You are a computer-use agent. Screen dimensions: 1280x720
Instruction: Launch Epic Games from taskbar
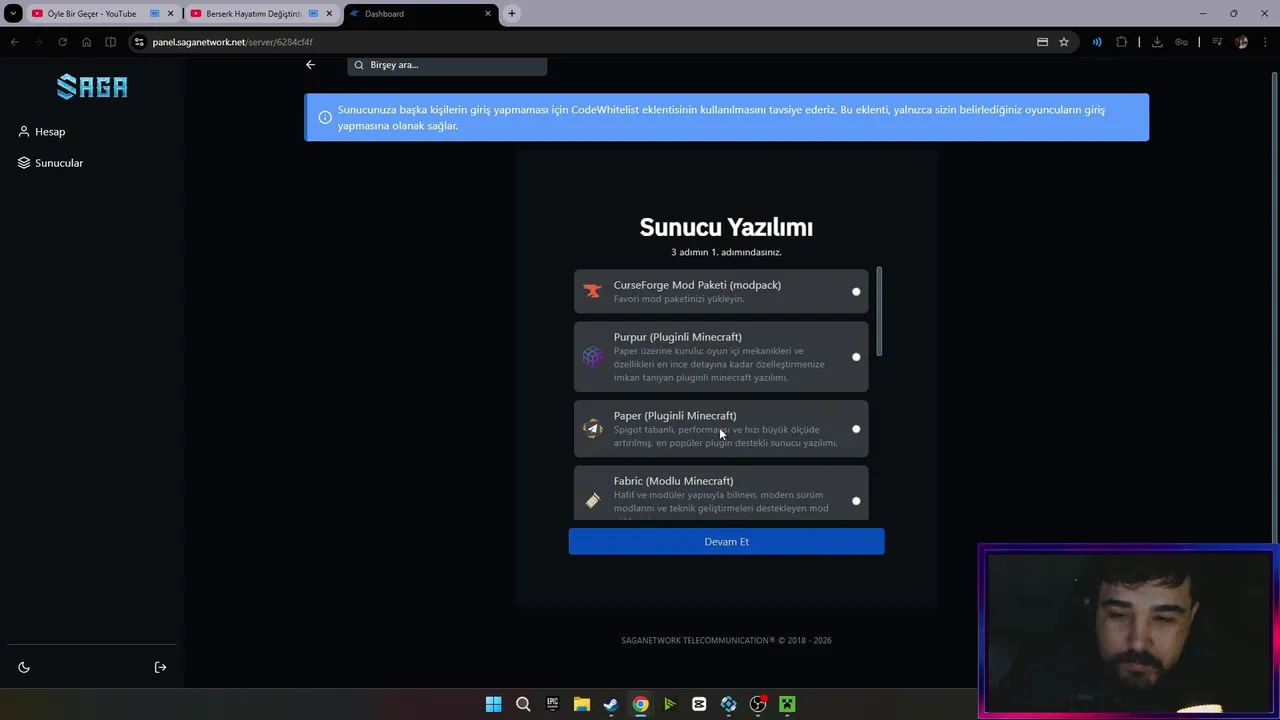pyautogui.click(x=552, y=704)
